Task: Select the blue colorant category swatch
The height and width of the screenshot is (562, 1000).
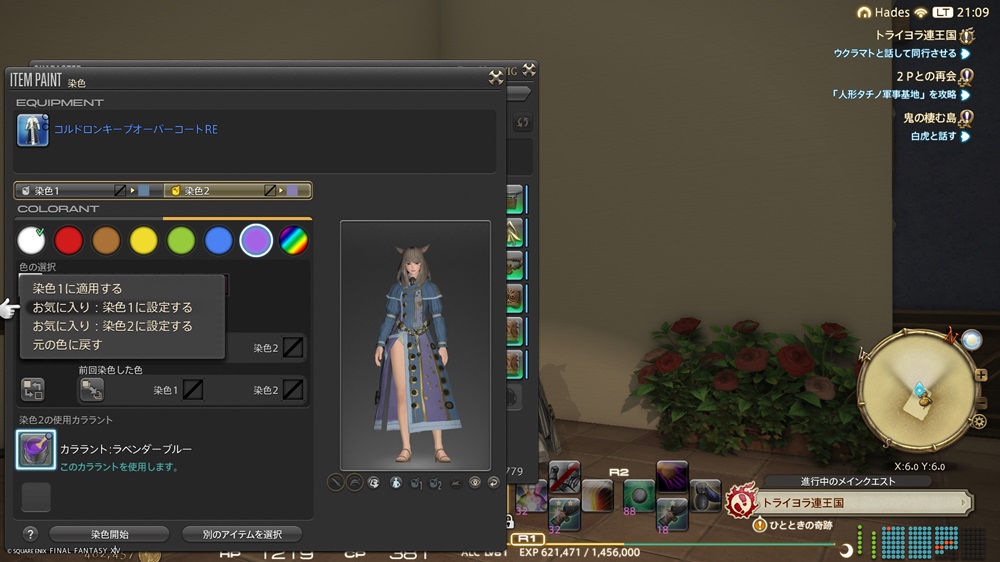Action: tap(218, 240)
